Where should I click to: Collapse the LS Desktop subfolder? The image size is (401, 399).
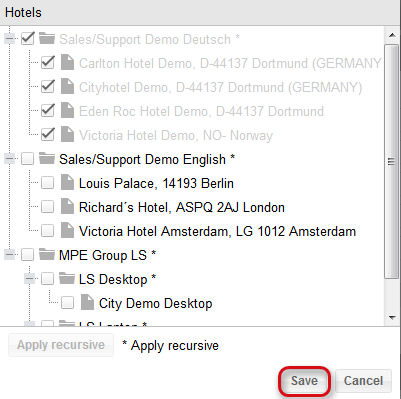click(x=30, y=279)
